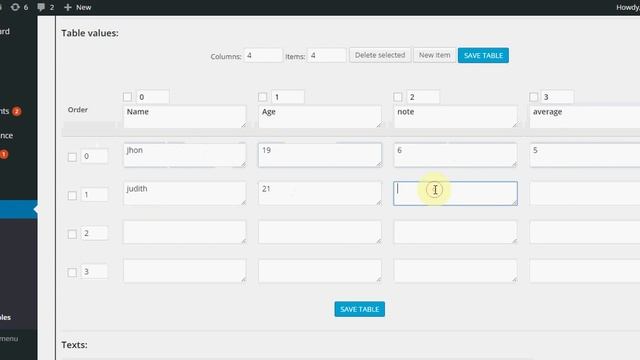Viewport: 640px width, 360px height.
Task: Open the sidebar item ending in 'nce'
Action: pyautogui.click(x=7, y=136)
